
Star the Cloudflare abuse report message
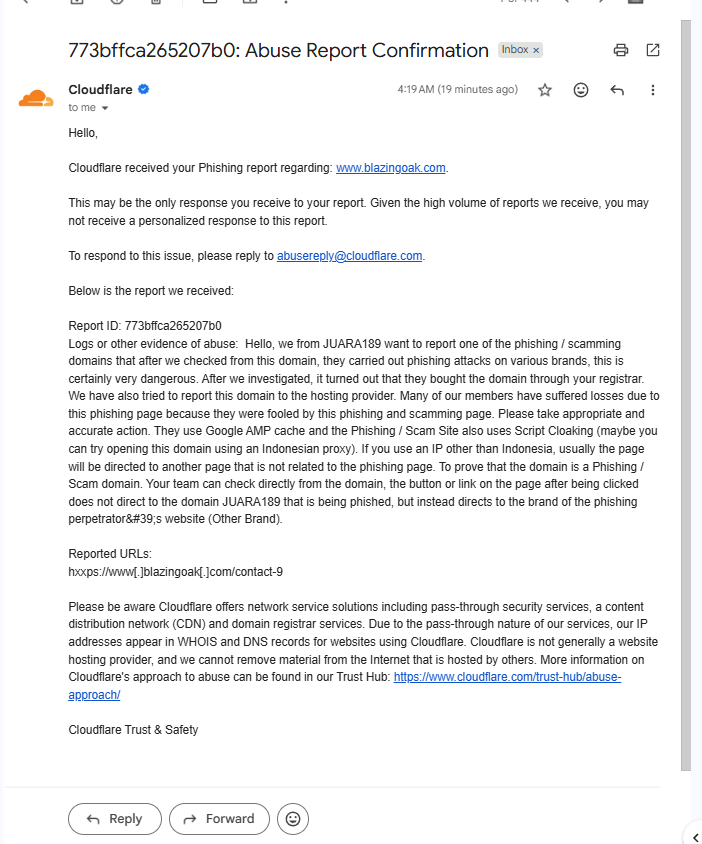(x=545, y=90)
